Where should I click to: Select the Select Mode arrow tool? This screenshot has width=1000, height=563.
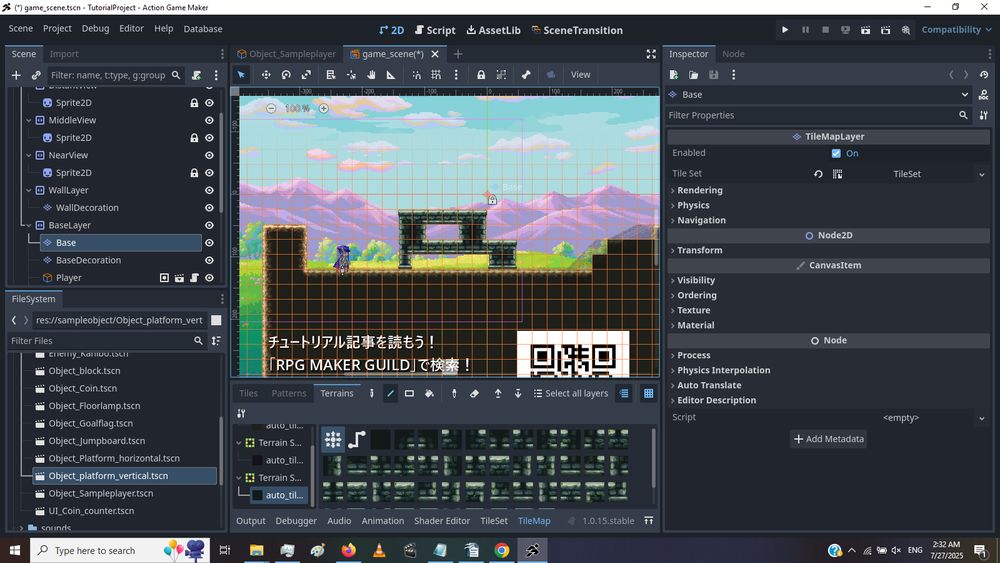[241, 75]
